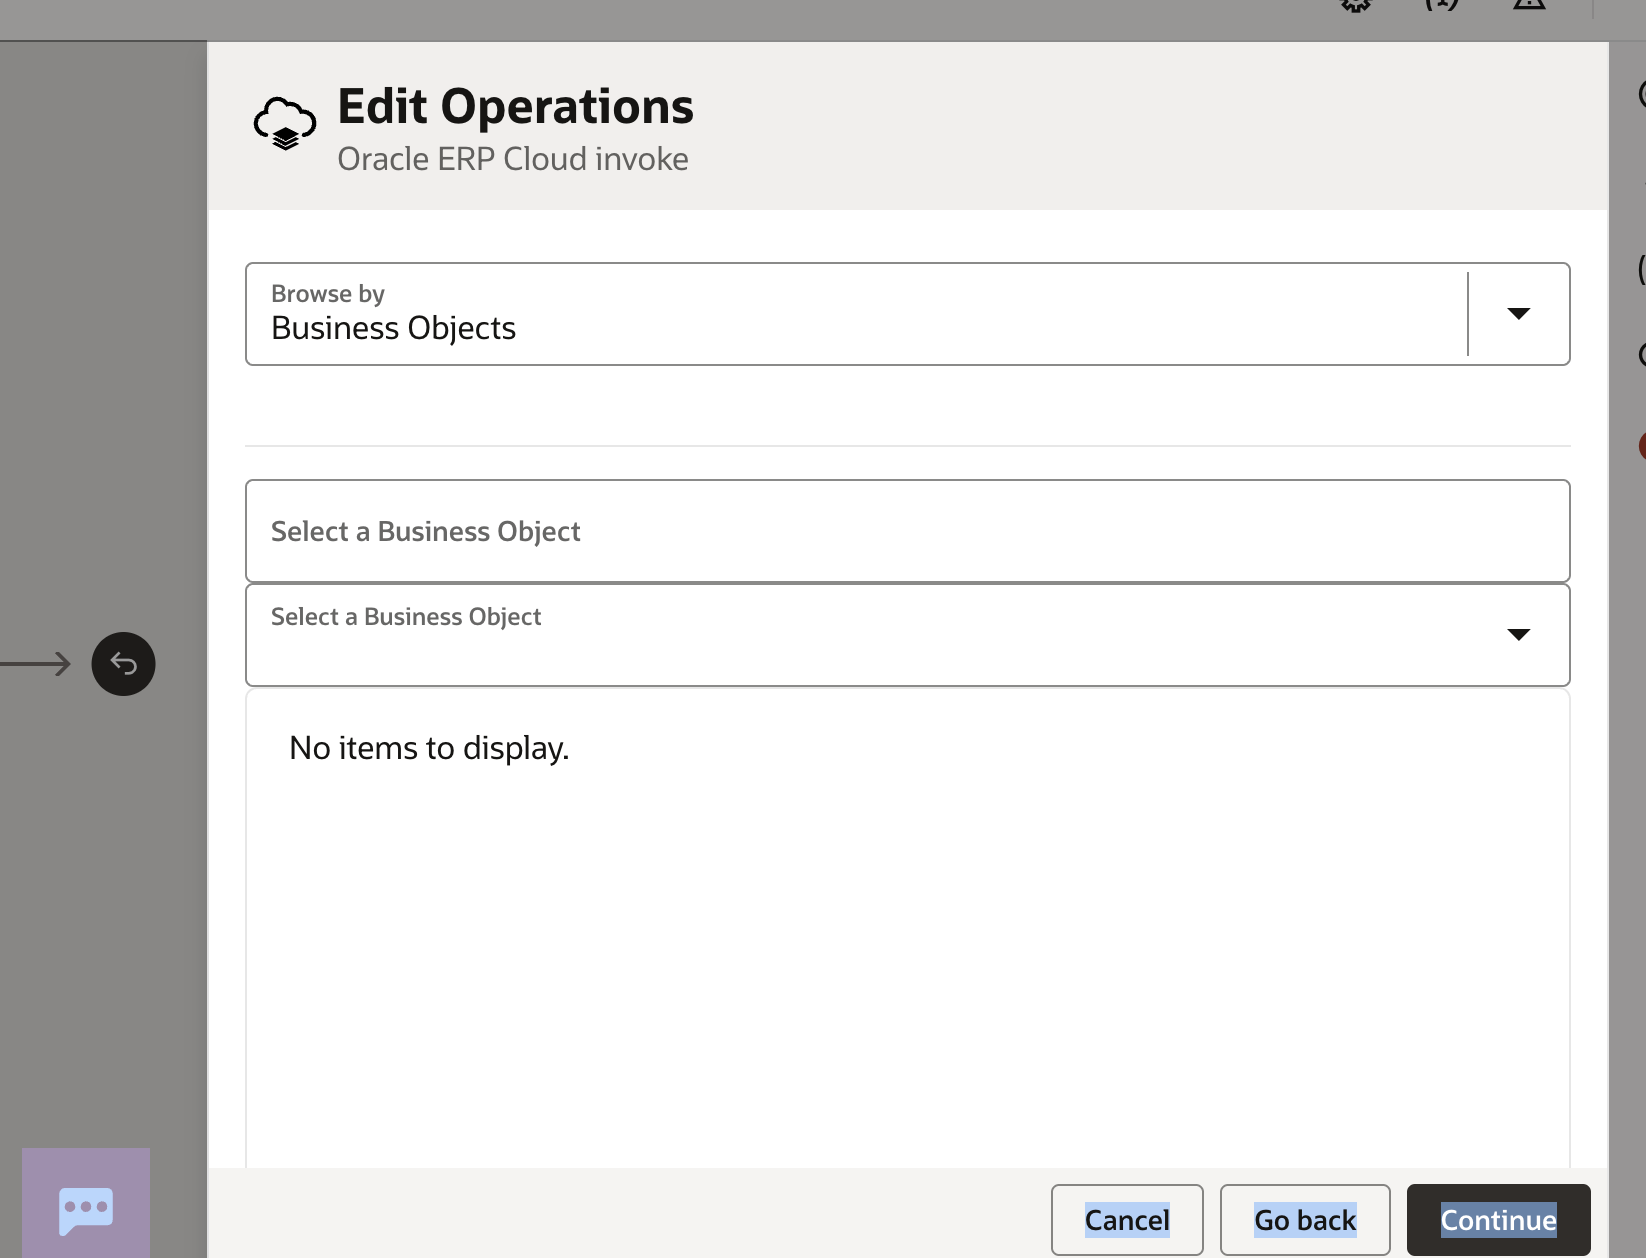
Task: Click the Edit Operations heading
Action: pyautogui.click(x=515, y=106)
